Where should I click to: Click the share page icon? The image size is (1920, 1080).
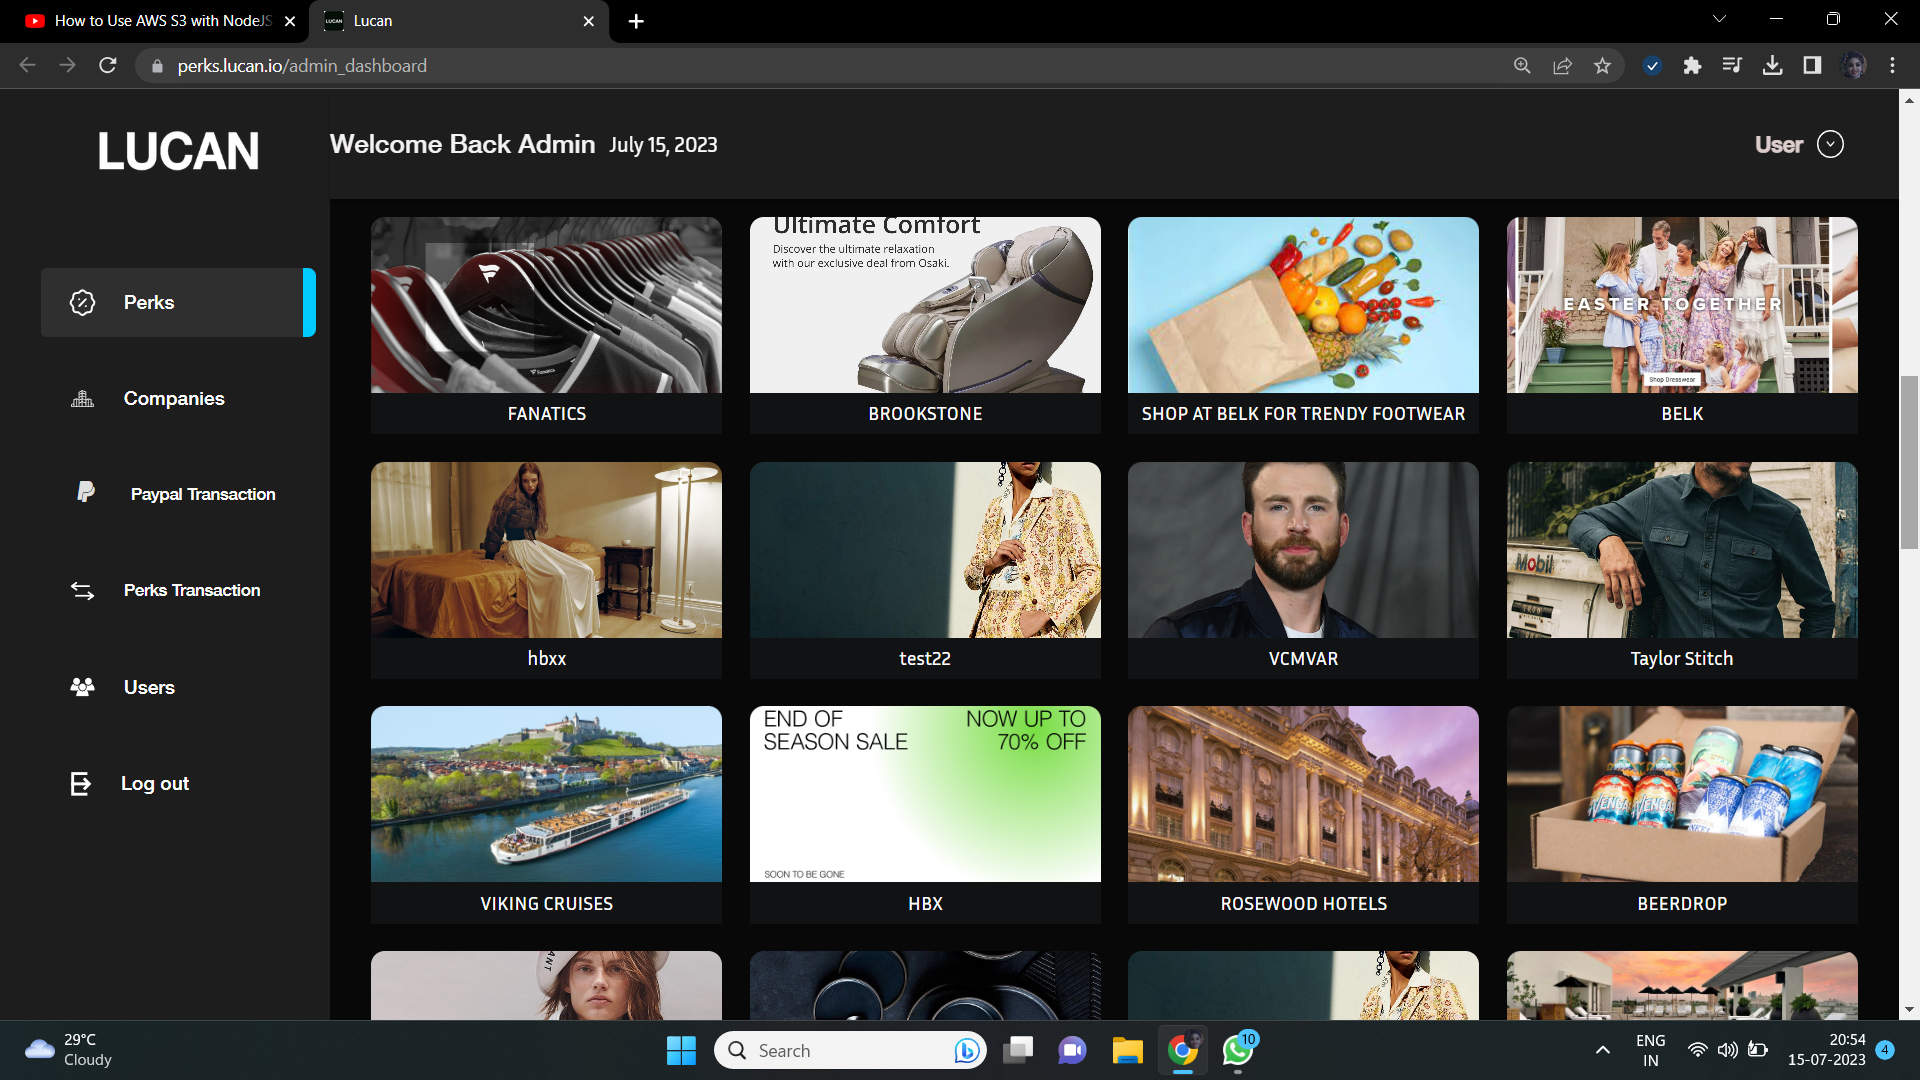[1562, 65]
